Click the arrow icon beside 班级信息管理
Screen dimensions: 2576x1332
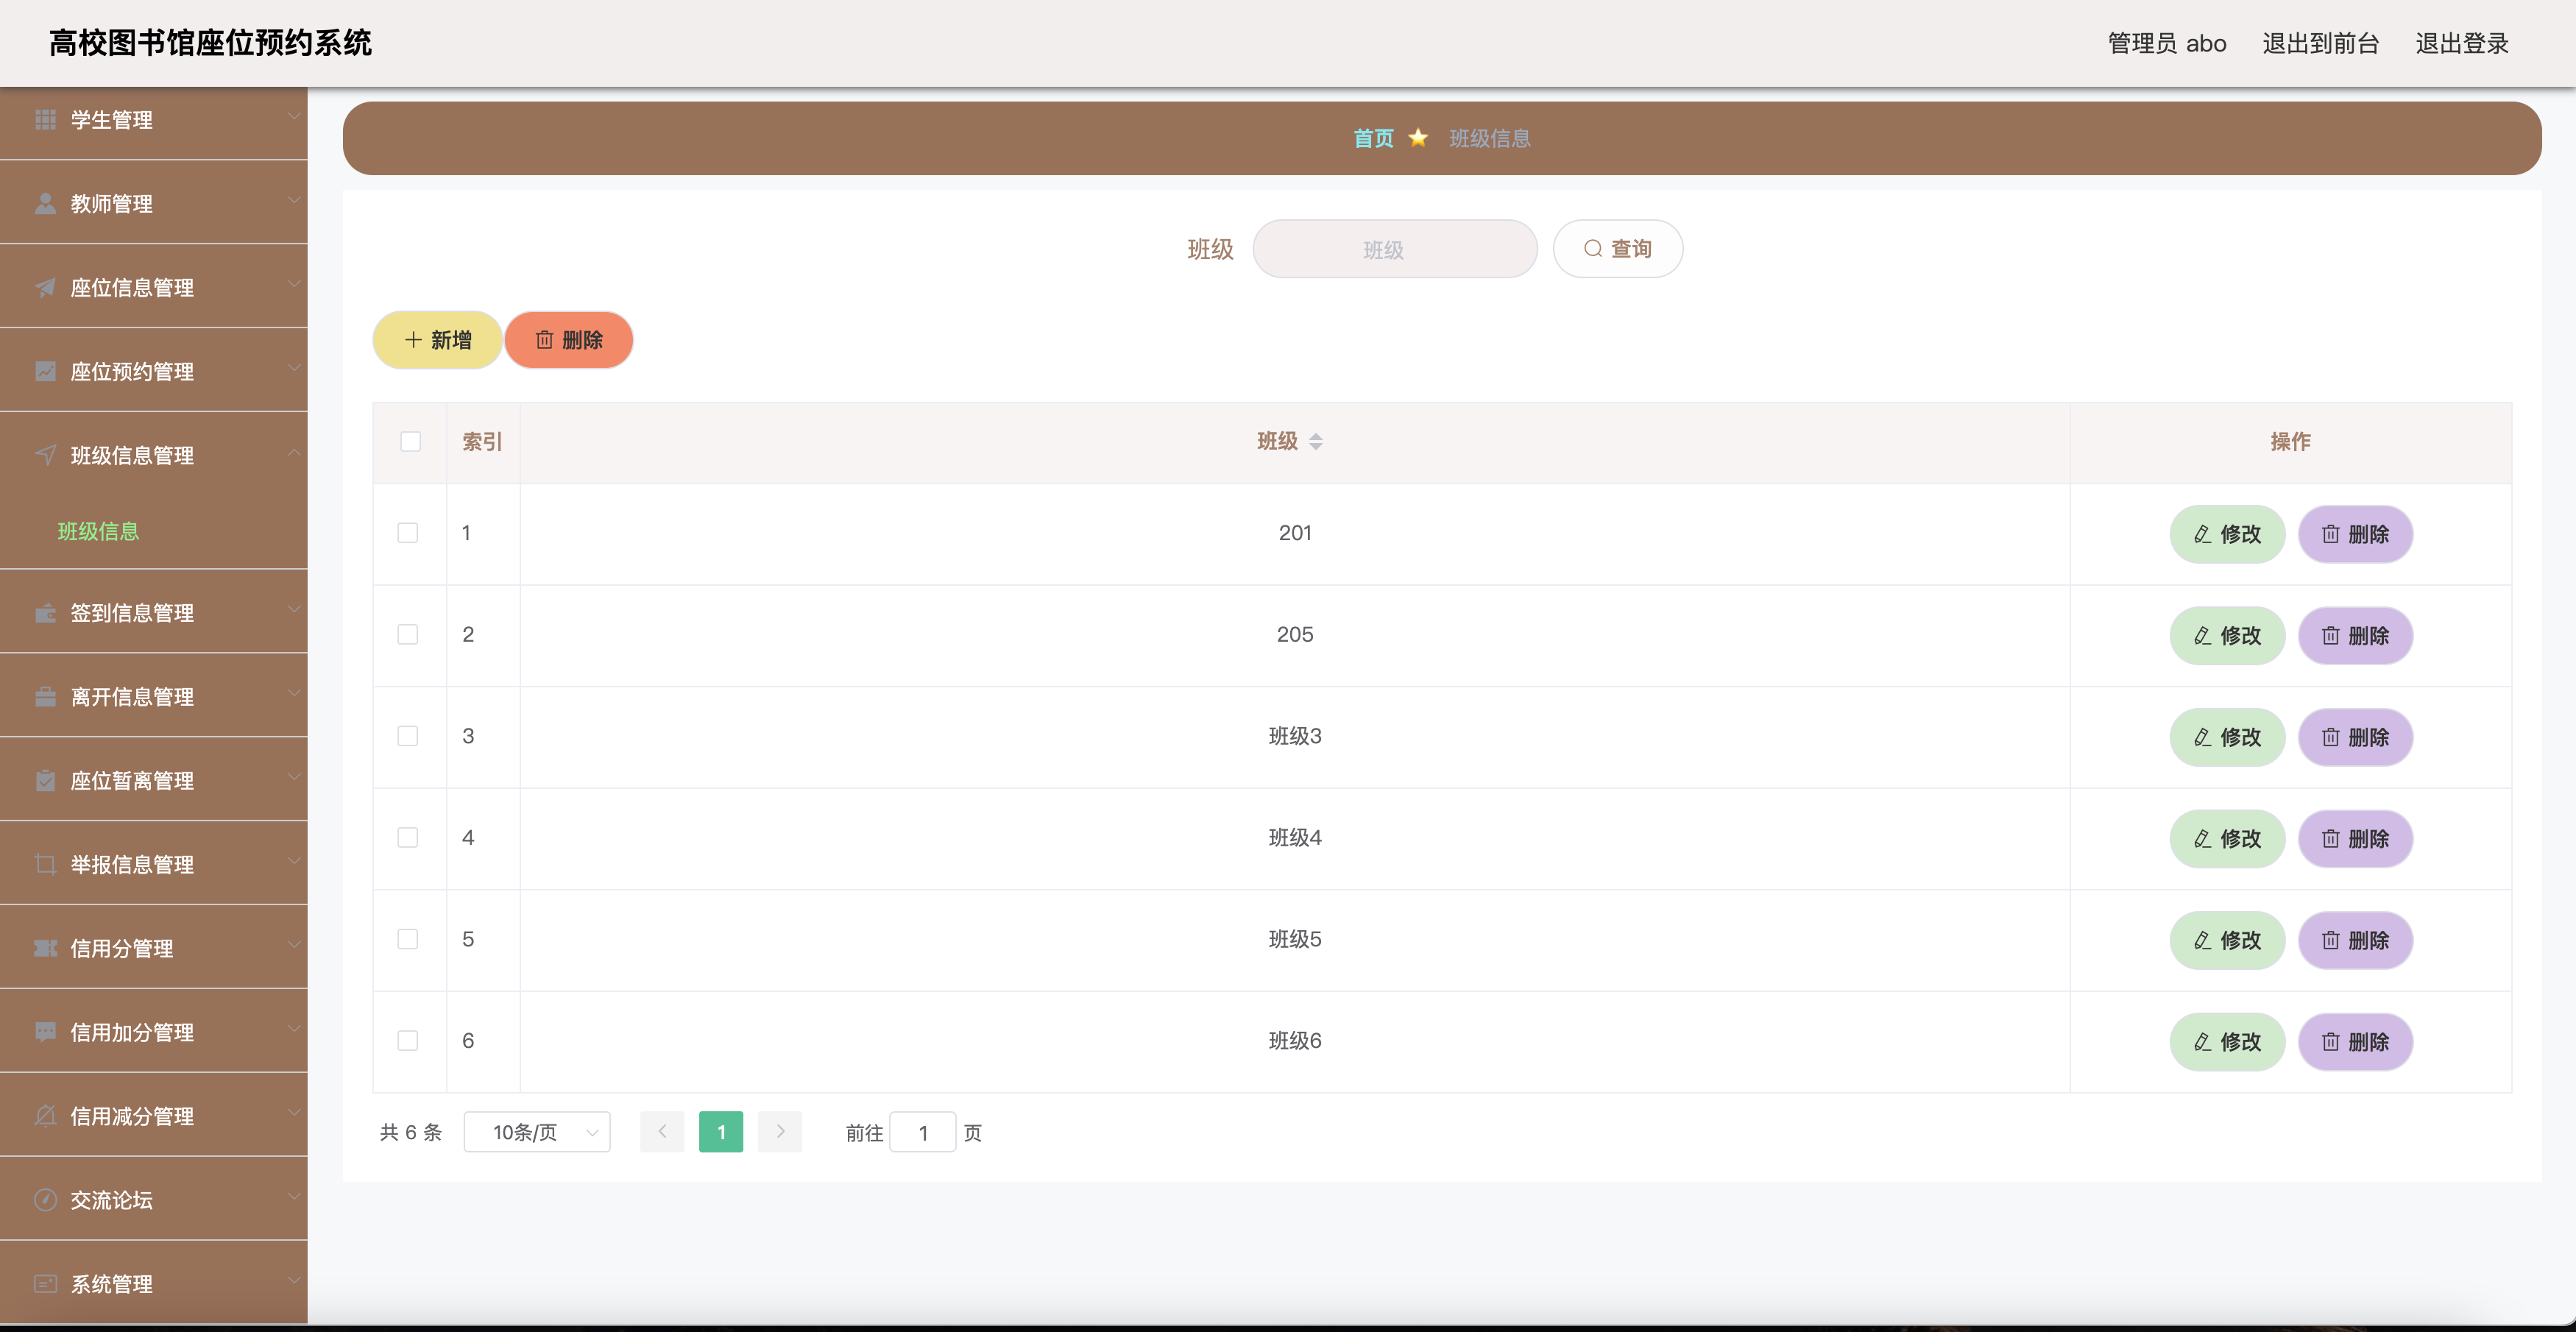(x=45, y=456)
